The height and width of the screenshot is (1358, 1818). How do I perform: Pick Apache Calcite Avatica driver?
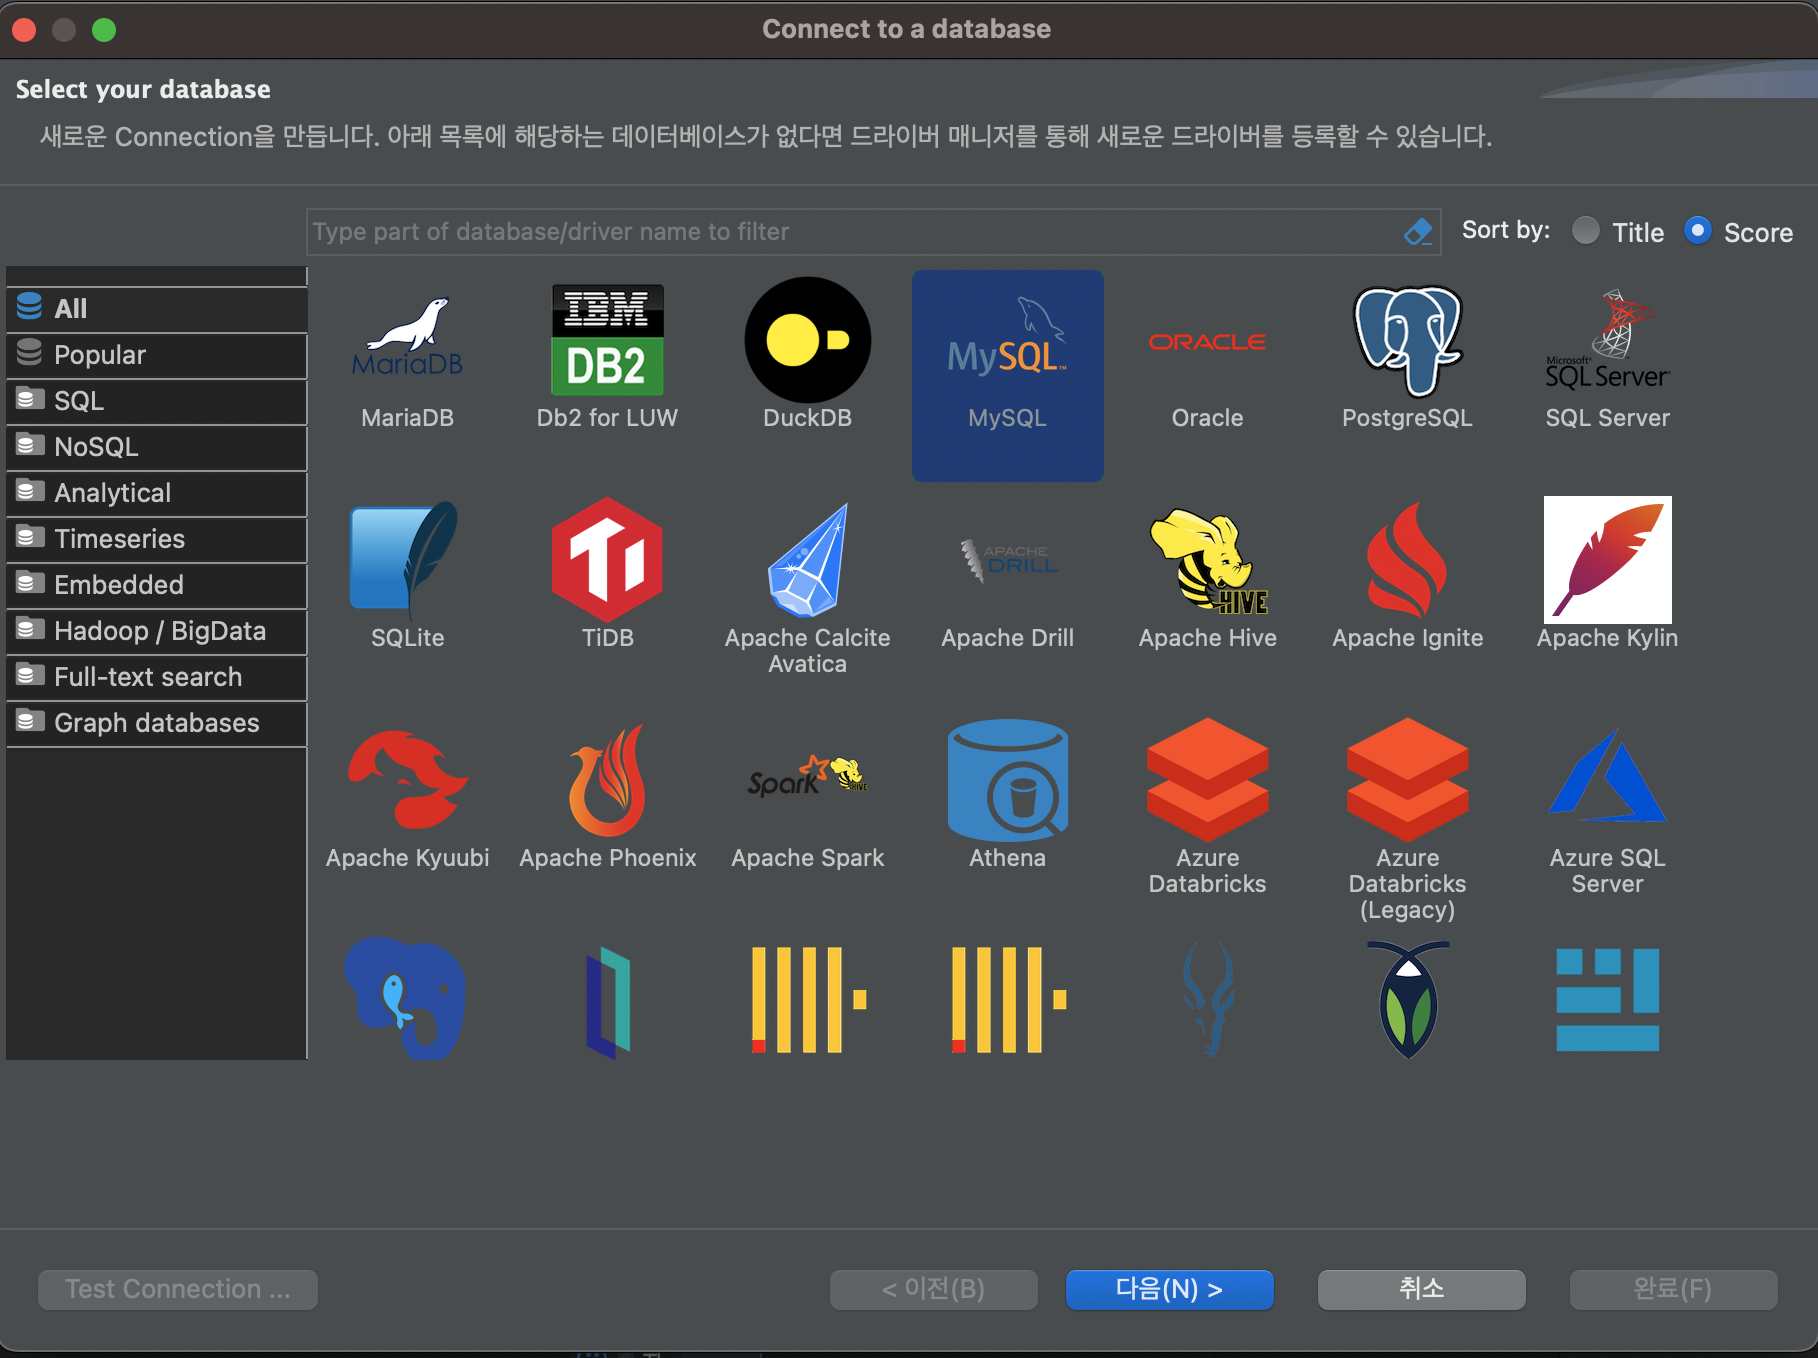(807, 560)
